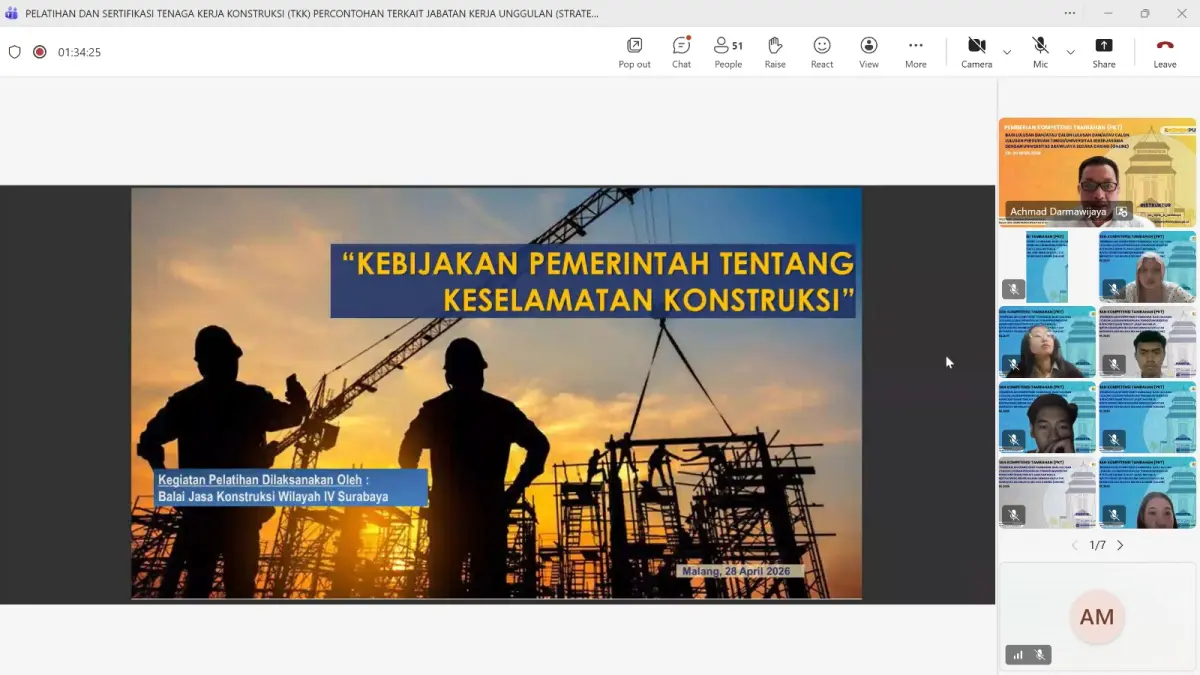Show the People participants list
Image resolution: width=1200 pixels, height=675 pixels.
(728, 52)
